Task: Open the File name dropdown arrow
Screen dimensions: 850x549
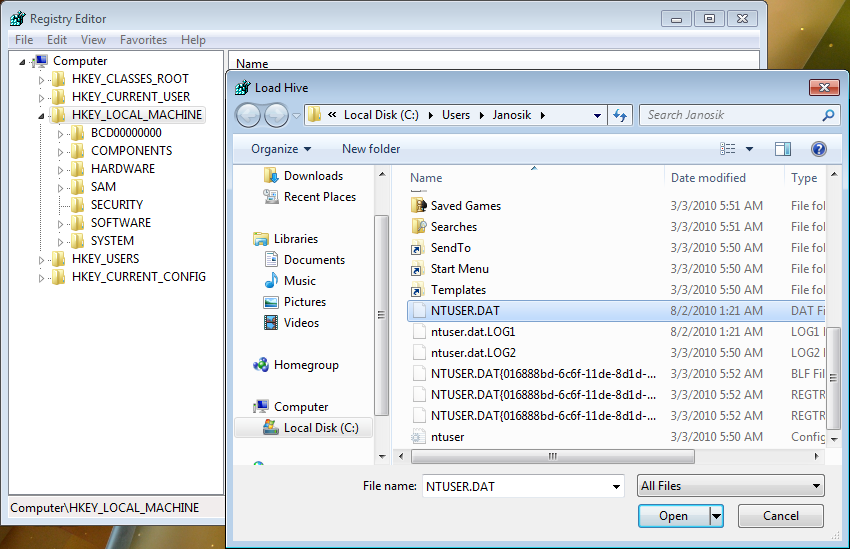Action: [x=616, y=487]
